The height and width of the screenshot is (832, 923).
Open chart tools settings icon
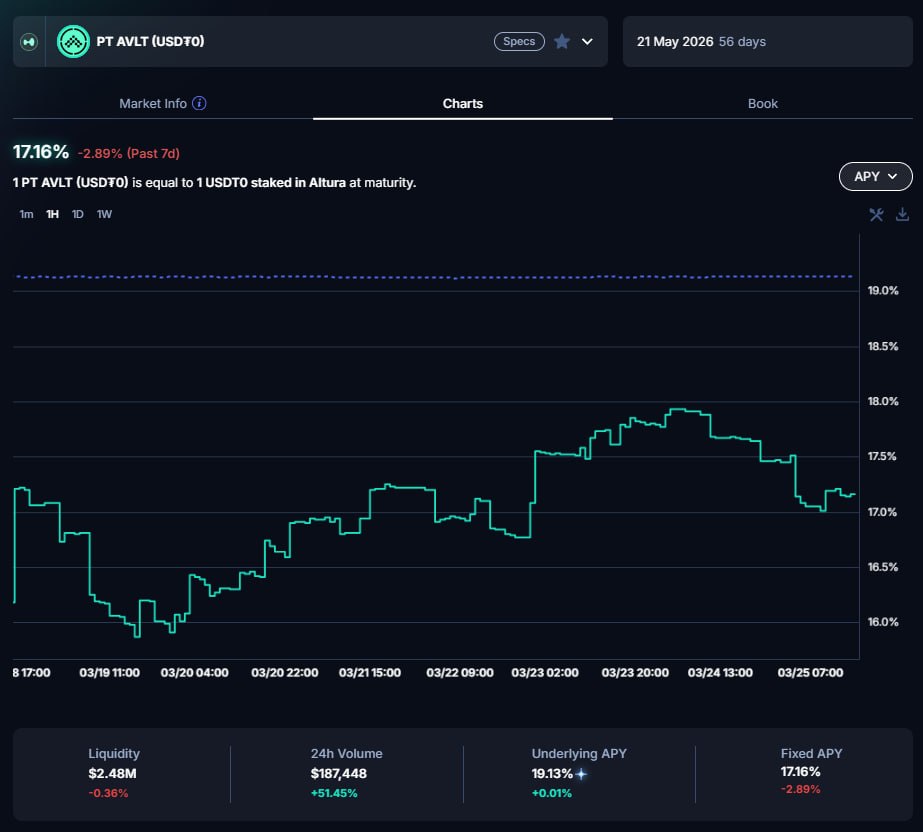876,214
